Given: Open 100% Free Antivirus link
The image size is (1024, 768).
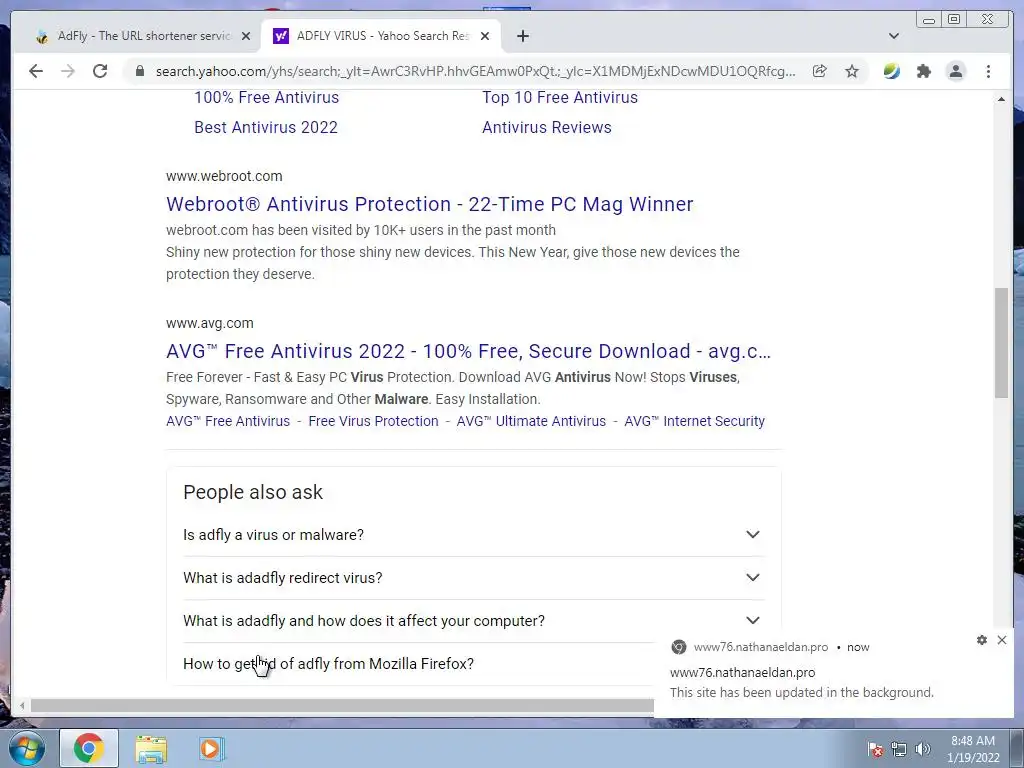Looking at the screenshot, I should [266, 97].
